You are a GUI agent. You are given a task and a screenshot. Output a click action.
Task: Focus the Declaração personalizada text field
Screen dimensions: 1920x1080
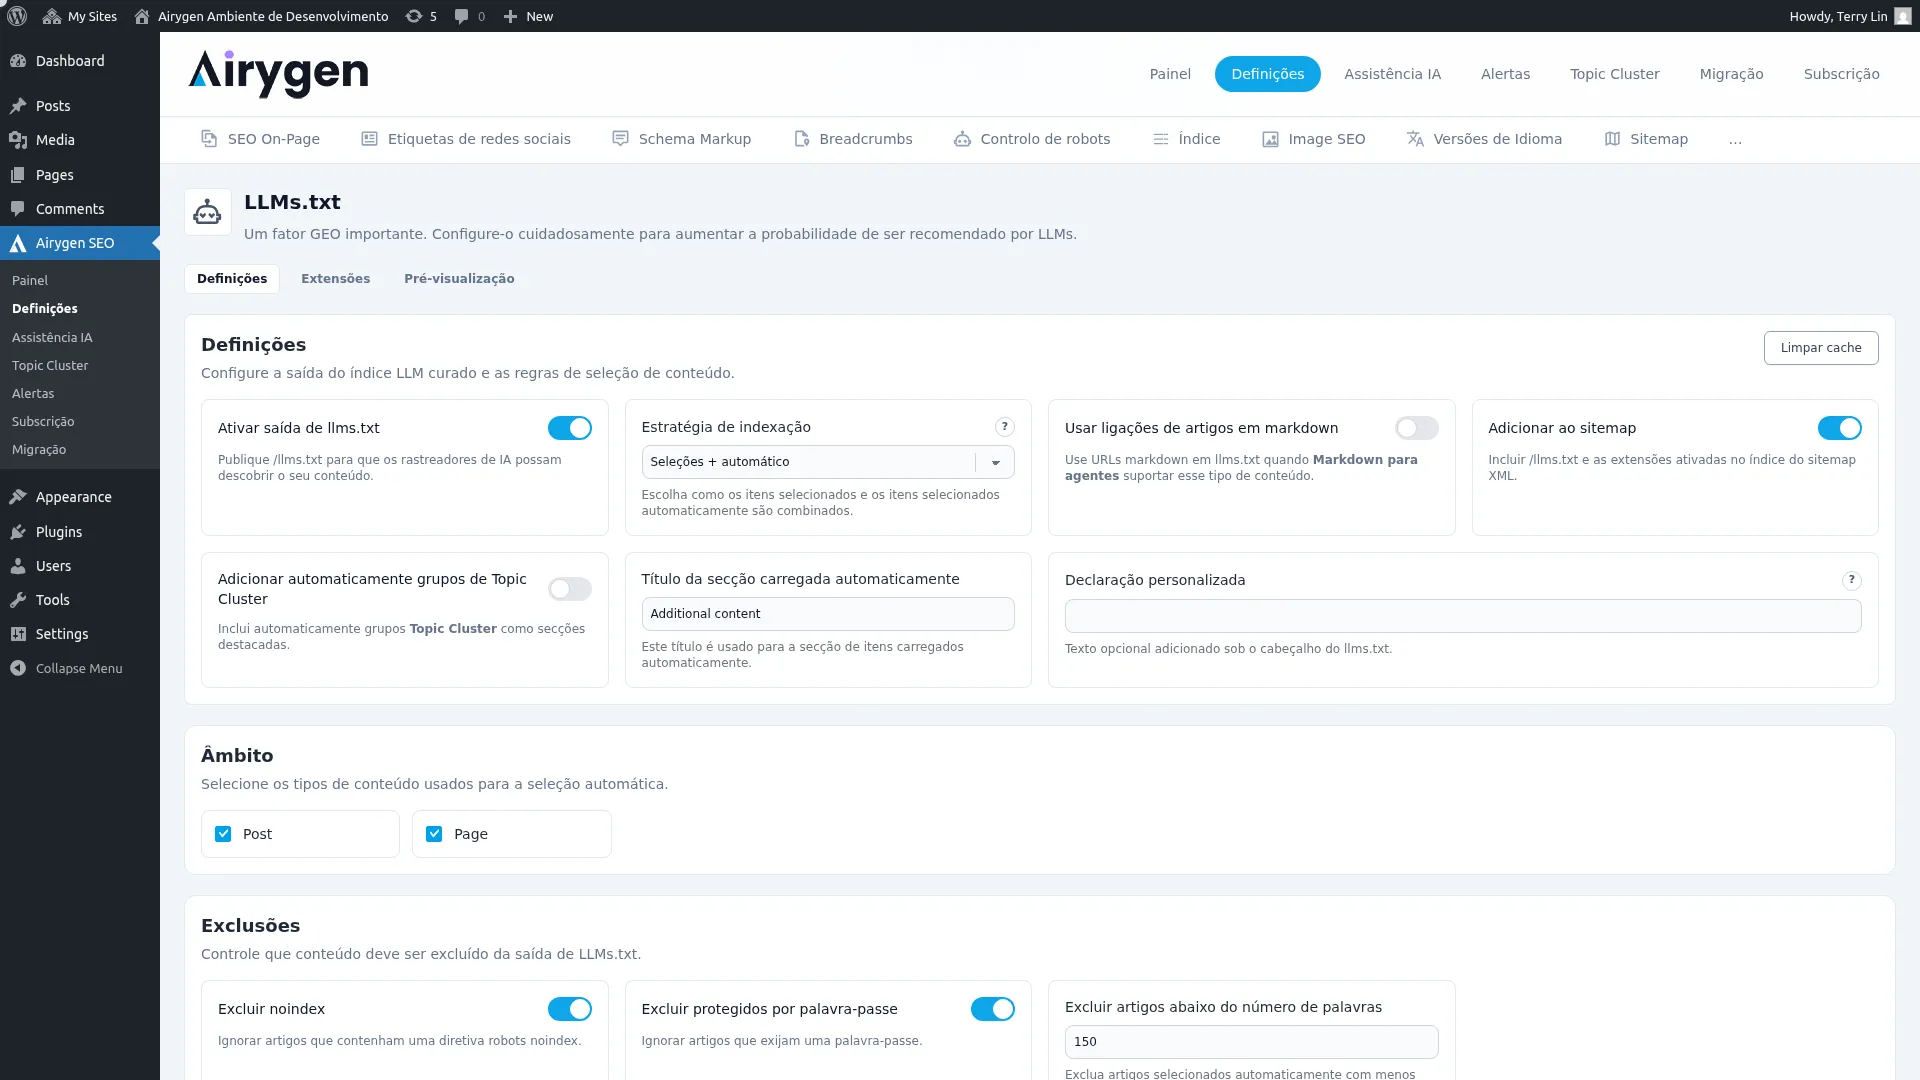click(1462, 616)
